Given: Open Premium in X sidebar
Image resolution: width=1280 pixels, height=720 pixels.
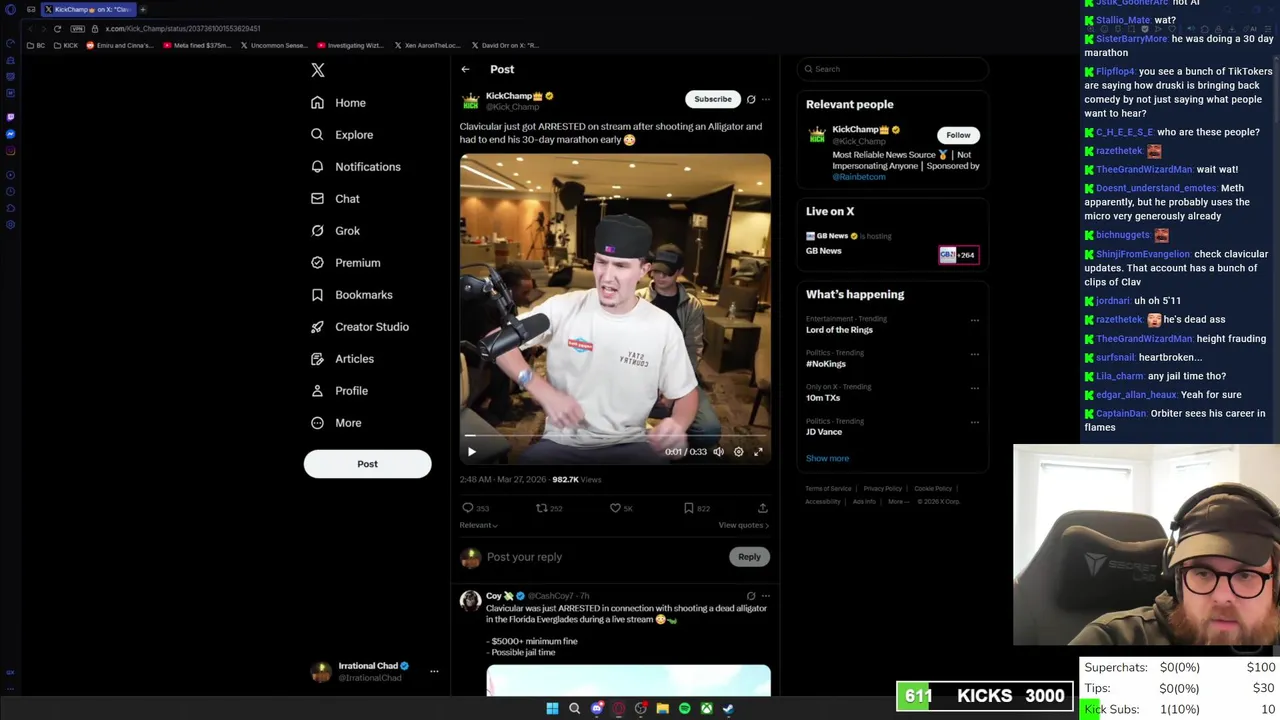Looking at the screenshot, I should [x=345, y=263].
